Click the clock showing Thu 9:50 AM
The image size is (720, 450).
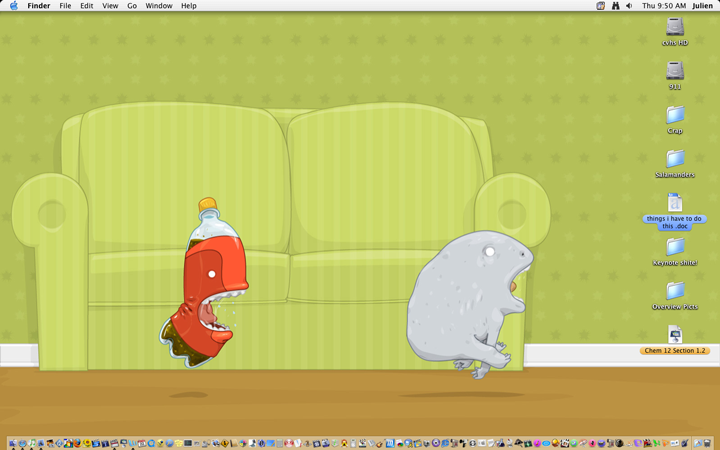click(x=664, y=6)
